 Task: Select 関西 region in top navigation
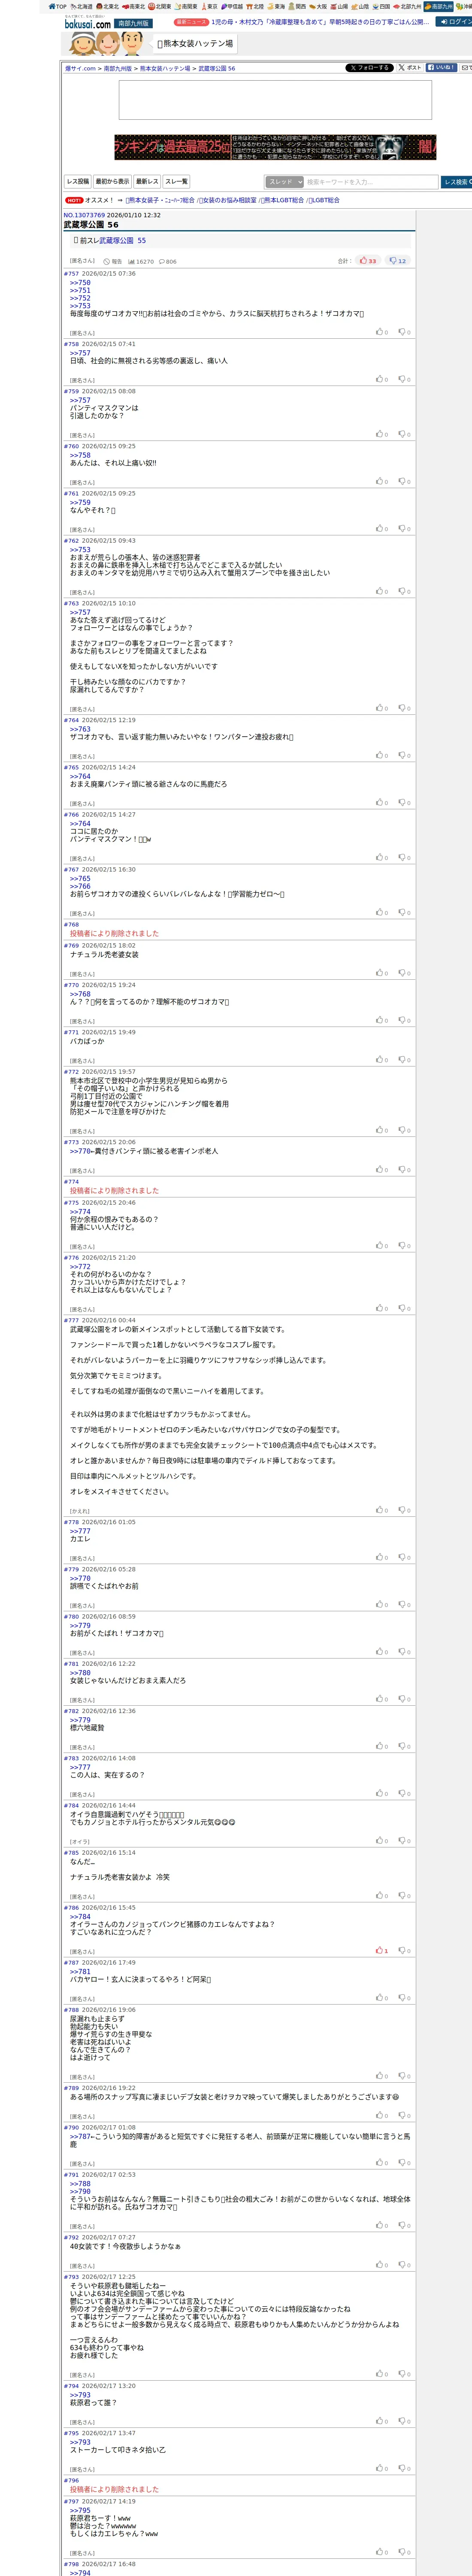[297, 6]
